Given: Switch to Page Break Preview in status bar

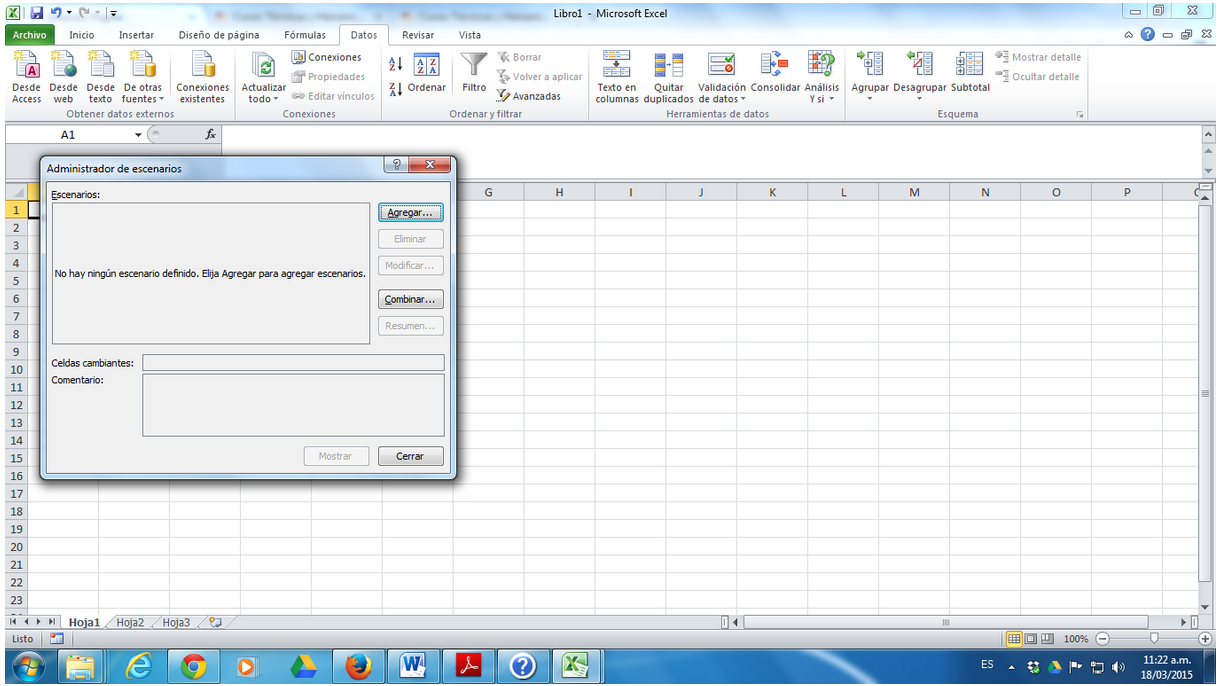Looking at the screenshot, I should (x=1048, y=638).
